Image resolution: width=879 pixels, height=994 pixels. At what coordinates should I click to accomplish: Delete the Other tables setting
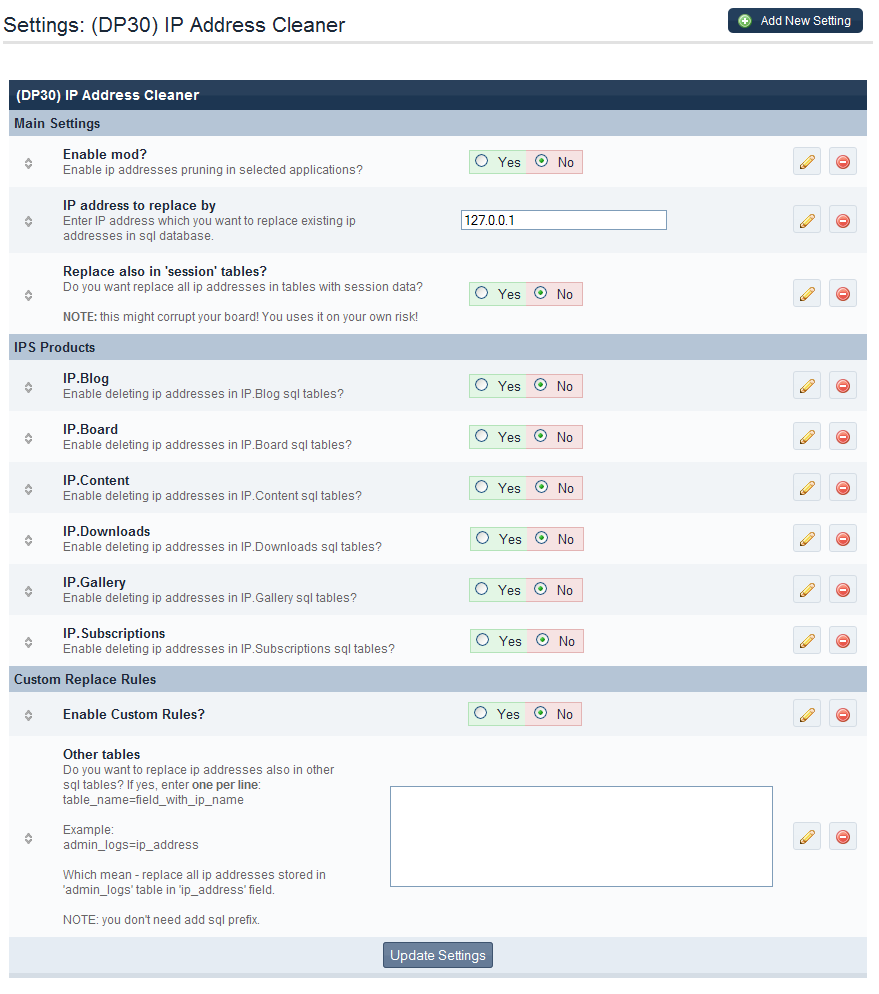click(843, 836)
